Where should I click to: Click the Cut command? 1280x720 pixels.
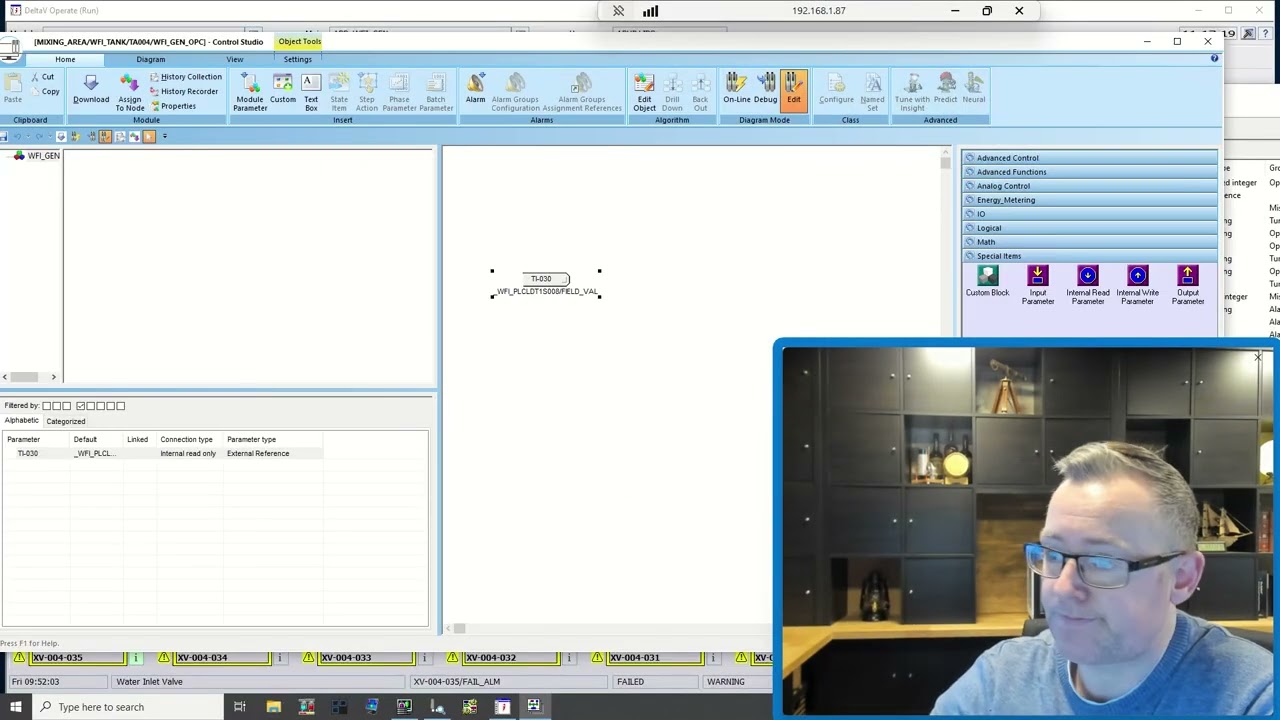click(41, 77)
